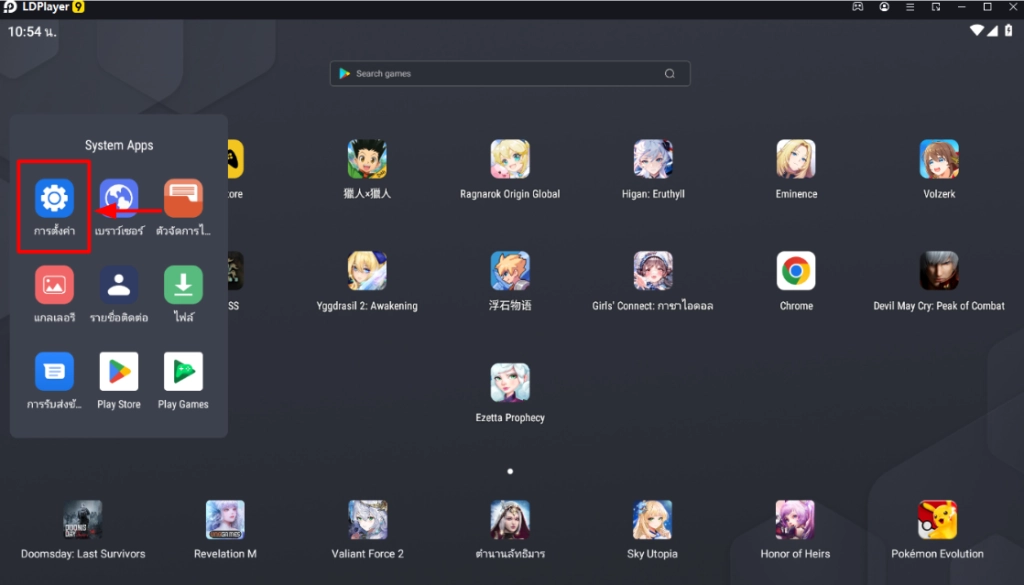Open the blue Browser app icon
1024x585 pixels.
[119, 199]
